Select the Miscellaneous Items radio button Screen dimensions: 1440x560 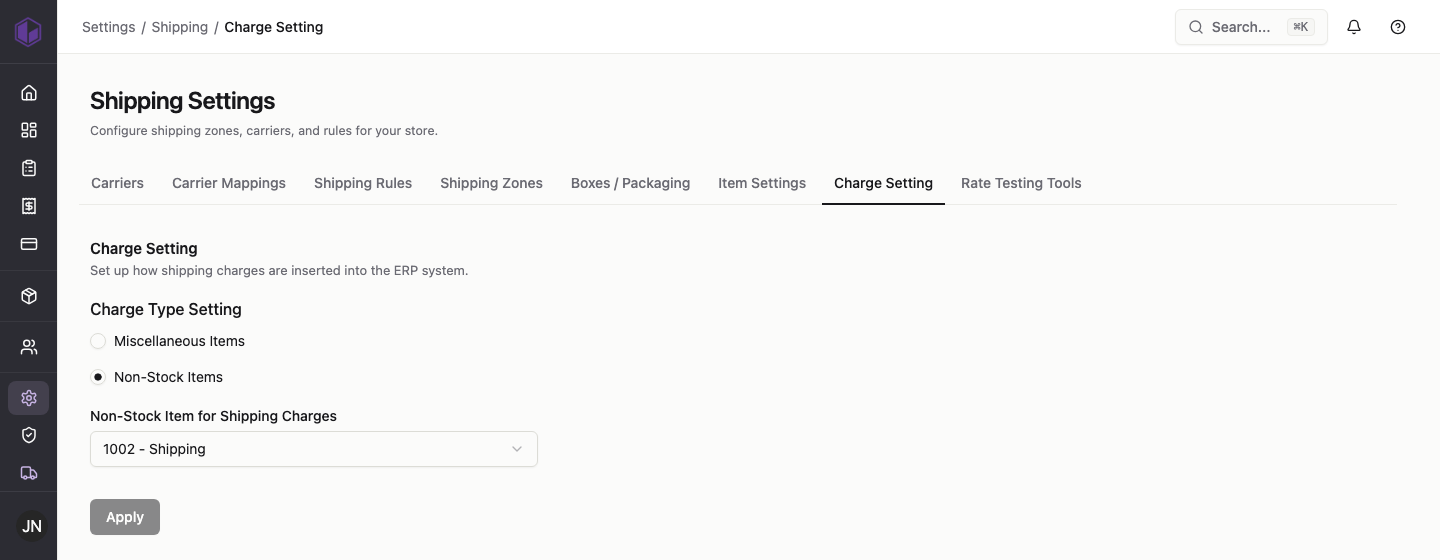pyautogui.click(x=98, y=341)
